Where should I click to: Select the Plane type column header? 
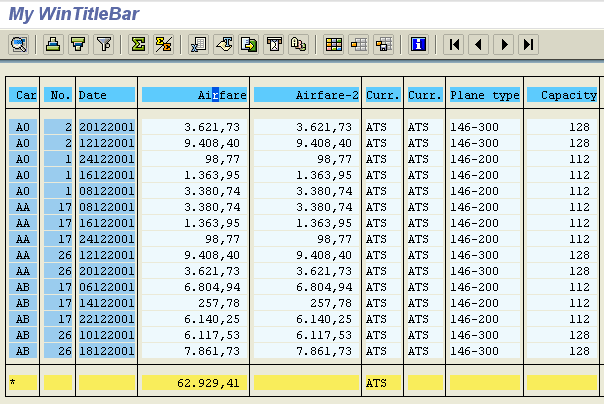(x=485, y=95)
